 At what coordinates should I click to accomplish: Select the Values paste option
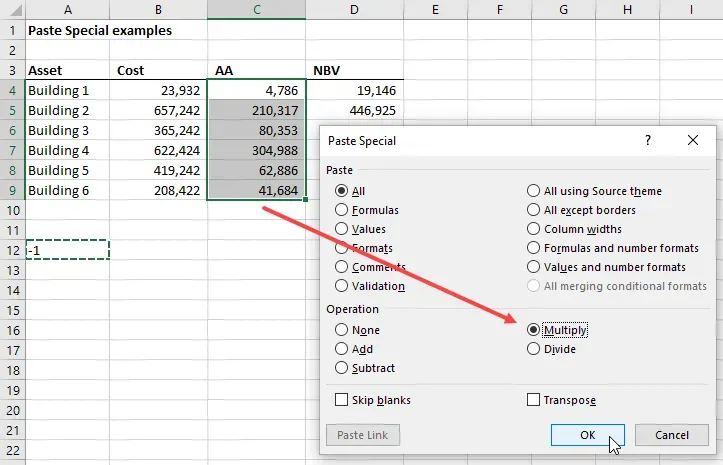pos(343,229)
